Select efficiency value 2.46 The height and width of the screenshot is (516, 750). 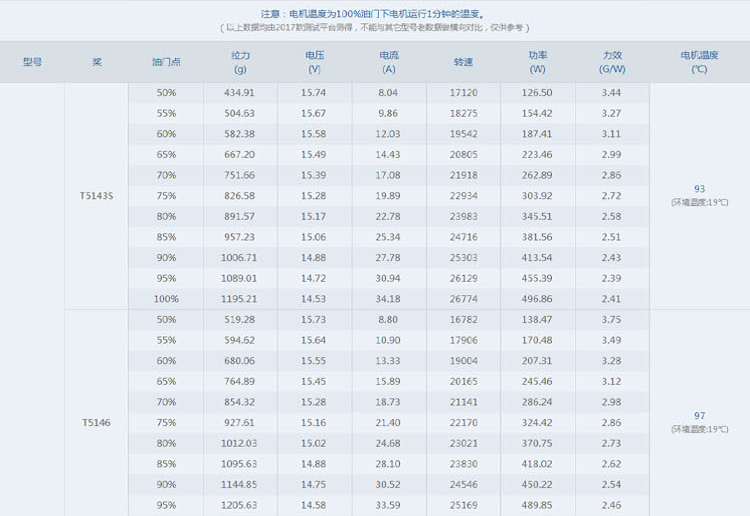tap(611, 505)
